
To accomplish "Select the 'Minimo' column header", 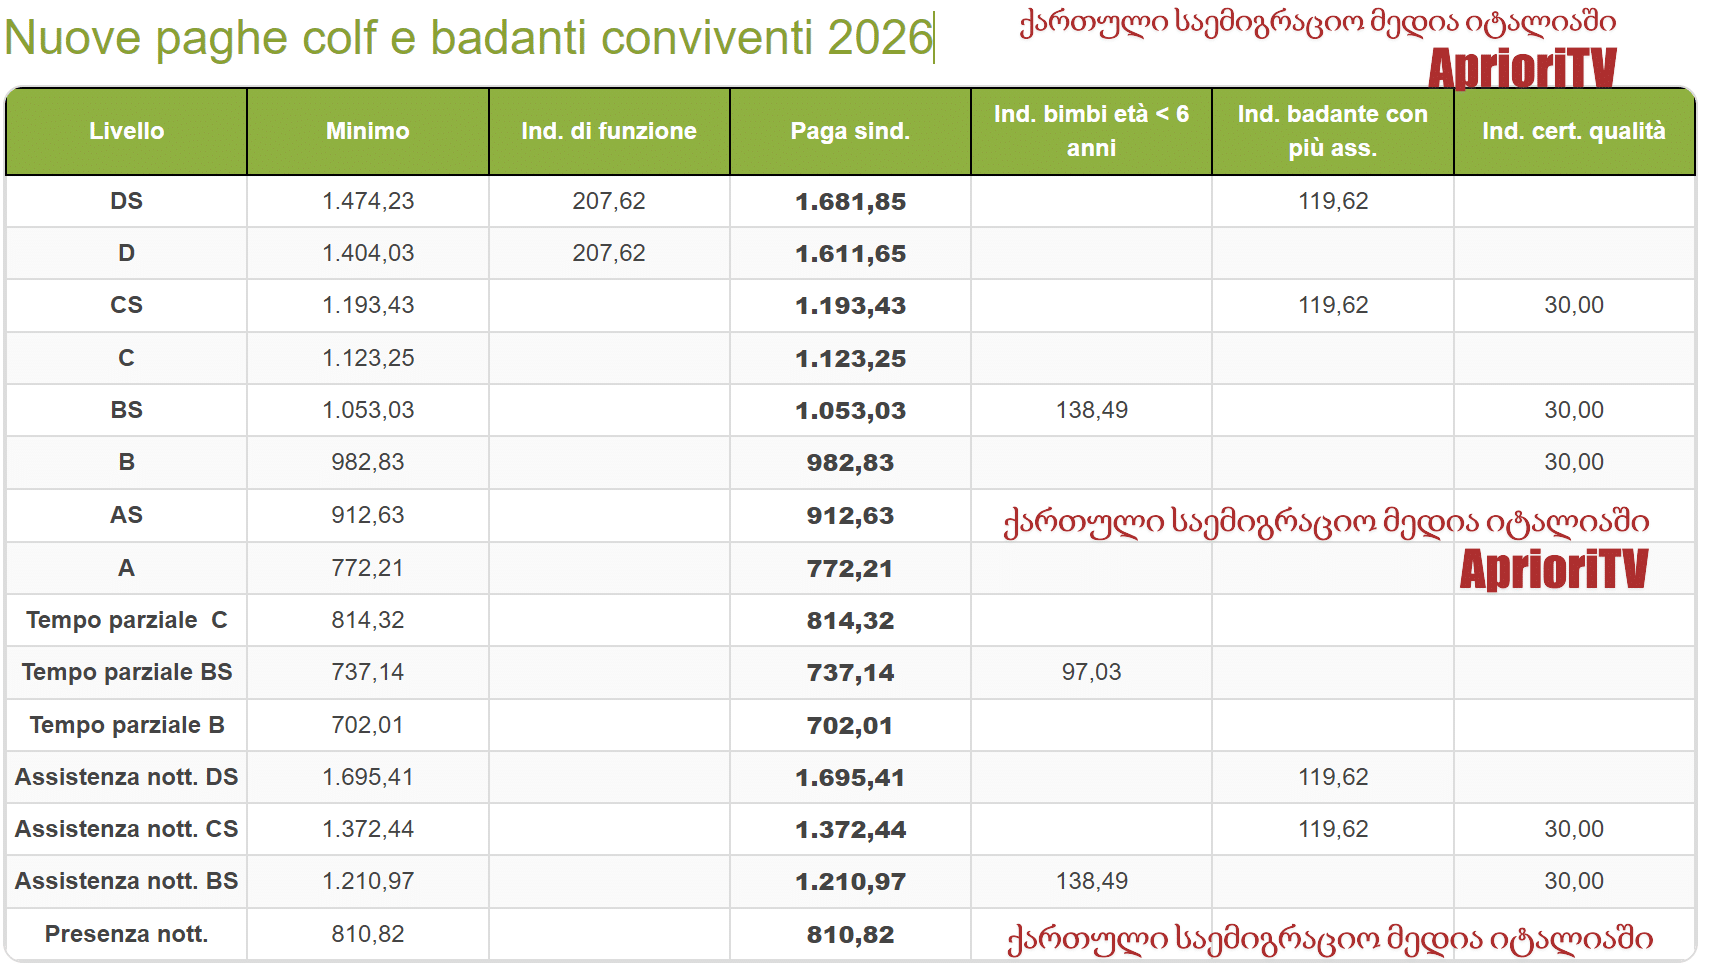I will coord(367,131).
